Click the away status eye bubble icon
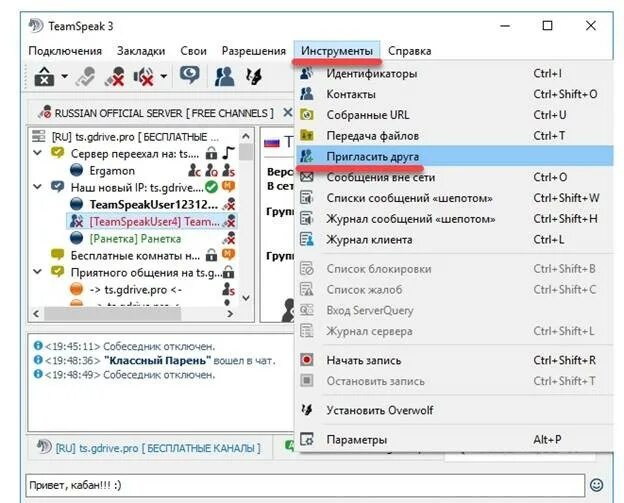Viewport: 624px width, 503px height. [x=189, y=75]
